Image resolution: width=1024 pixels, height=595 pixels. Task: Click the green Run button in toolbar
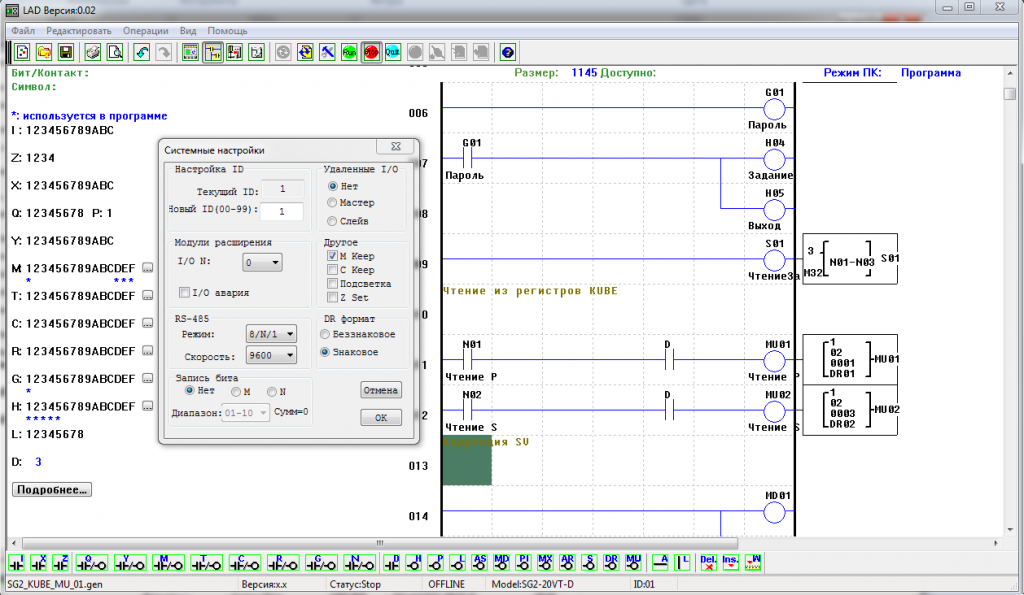click(x=349, y=52)
